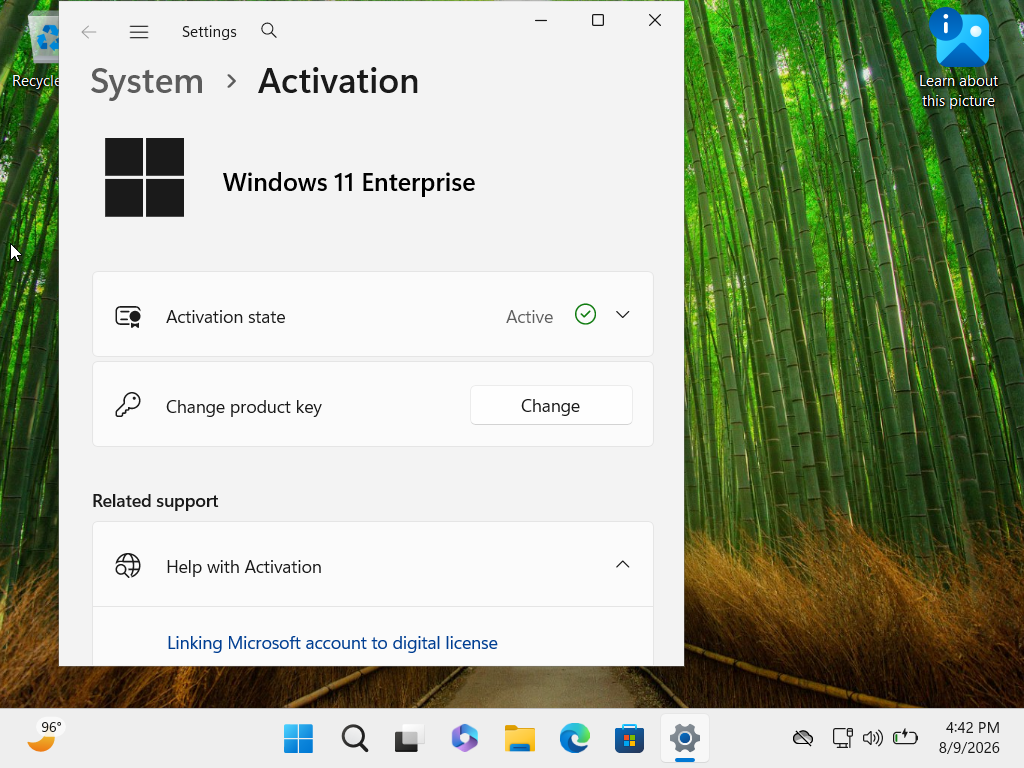1024x768 pixels.
Task: Click the volume speaker tray icon
Action: click(872, 738)
